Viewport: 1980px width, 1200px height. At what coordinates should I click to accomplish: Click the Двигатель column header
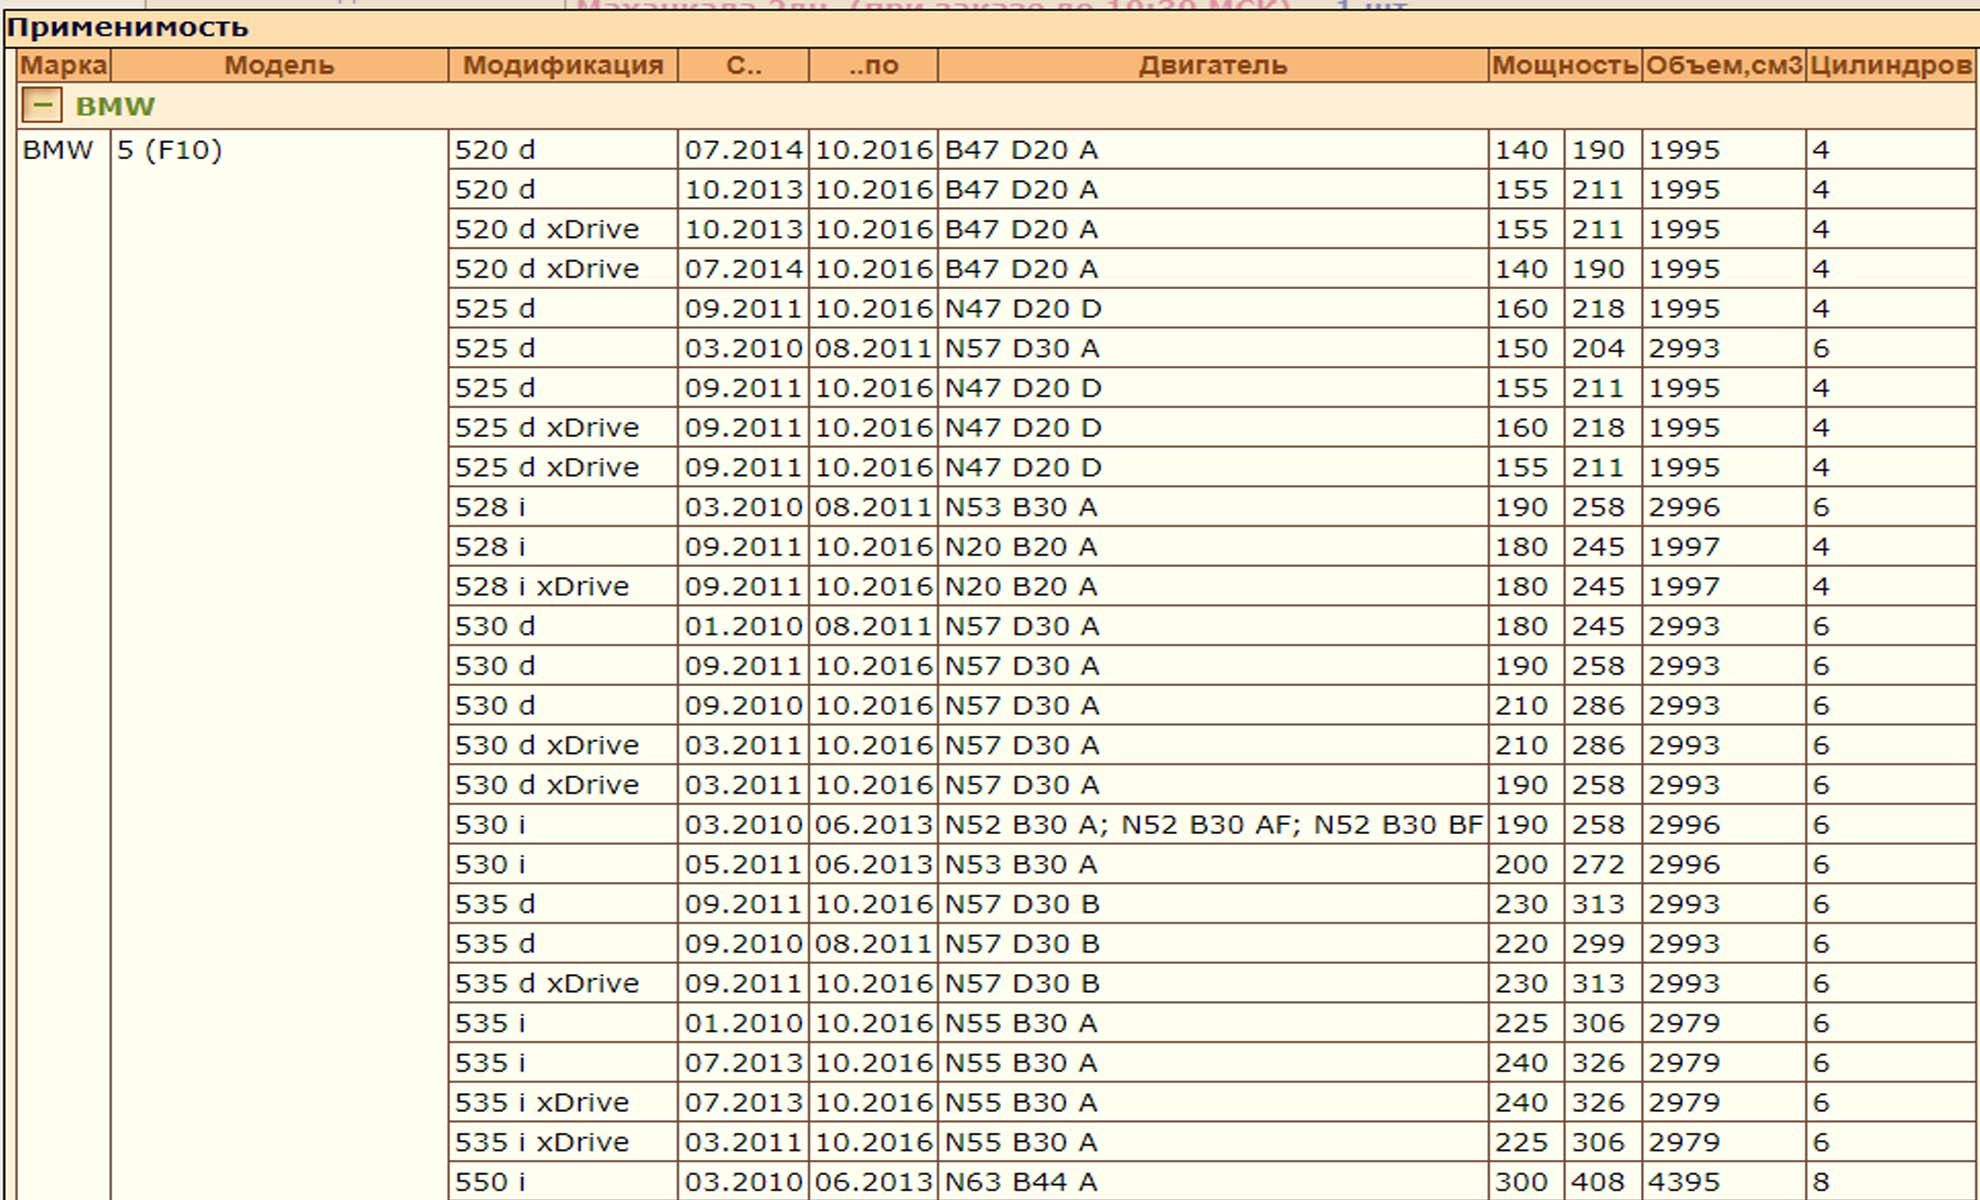click(1212, 65)
